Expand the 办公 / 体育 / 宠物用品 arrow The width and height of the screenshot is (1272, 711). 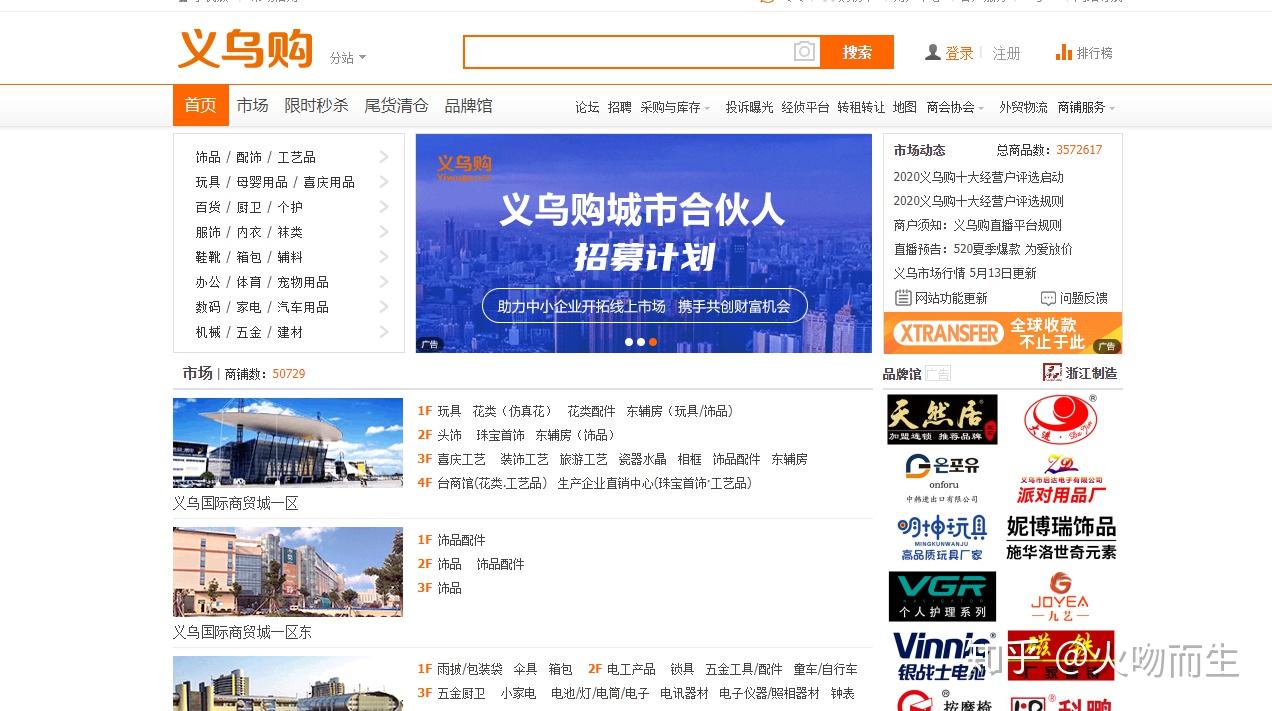(384, 282)
